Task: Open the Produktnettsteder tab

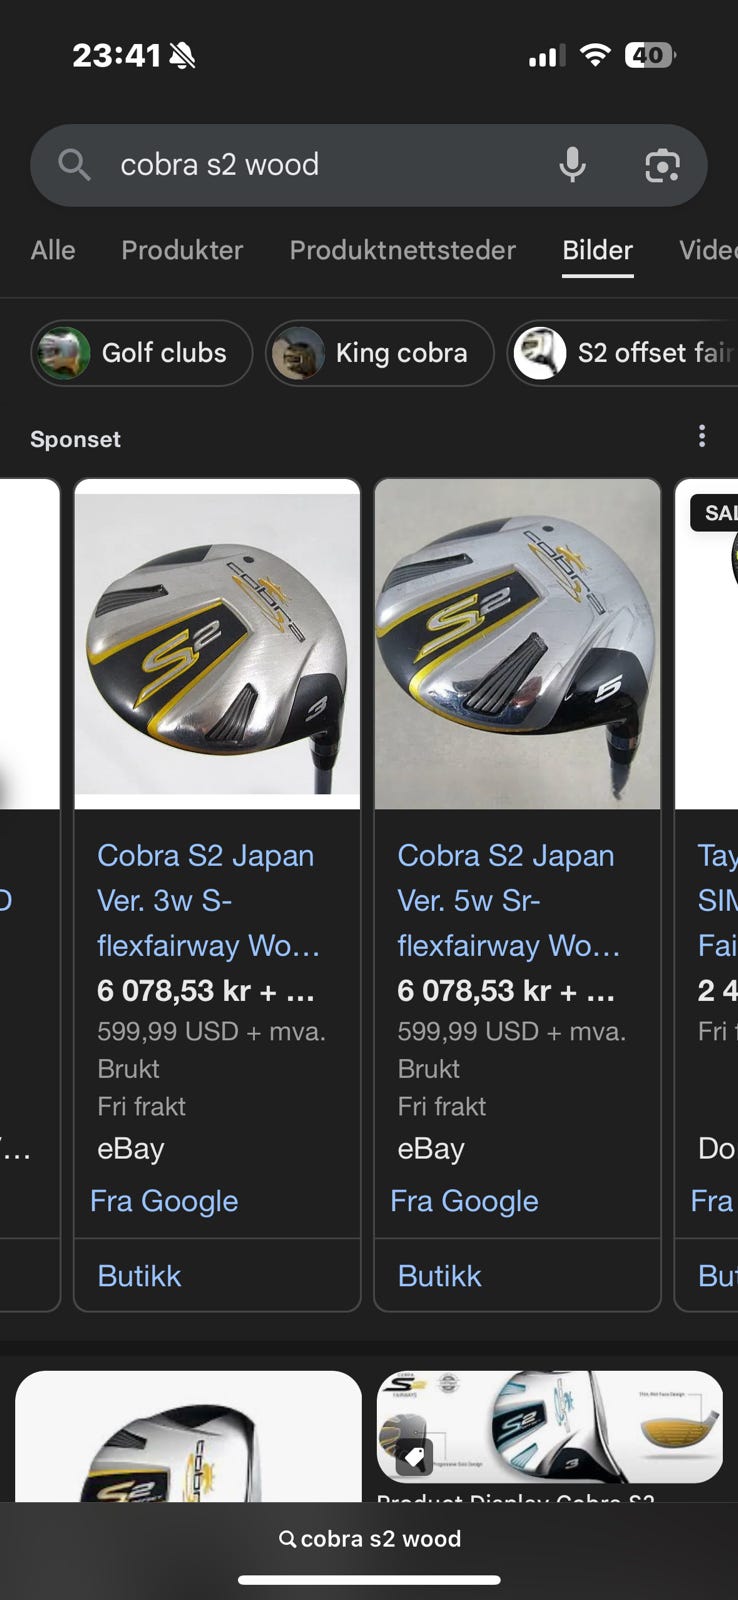Action: point(403,250)
